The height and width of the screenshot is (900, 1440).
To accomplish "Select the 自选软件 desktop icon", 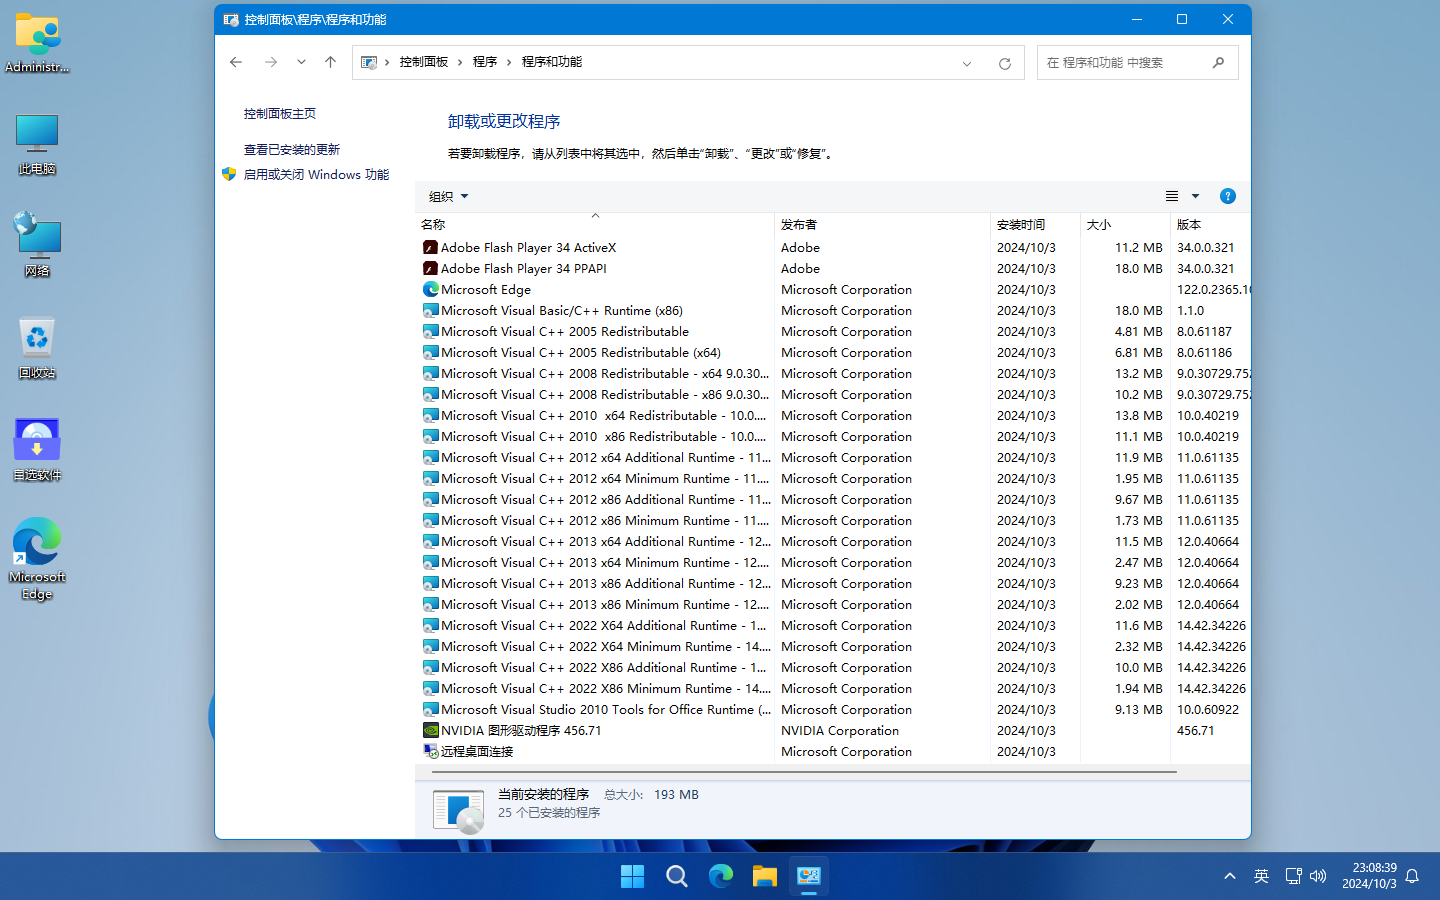I will (37, 450).
